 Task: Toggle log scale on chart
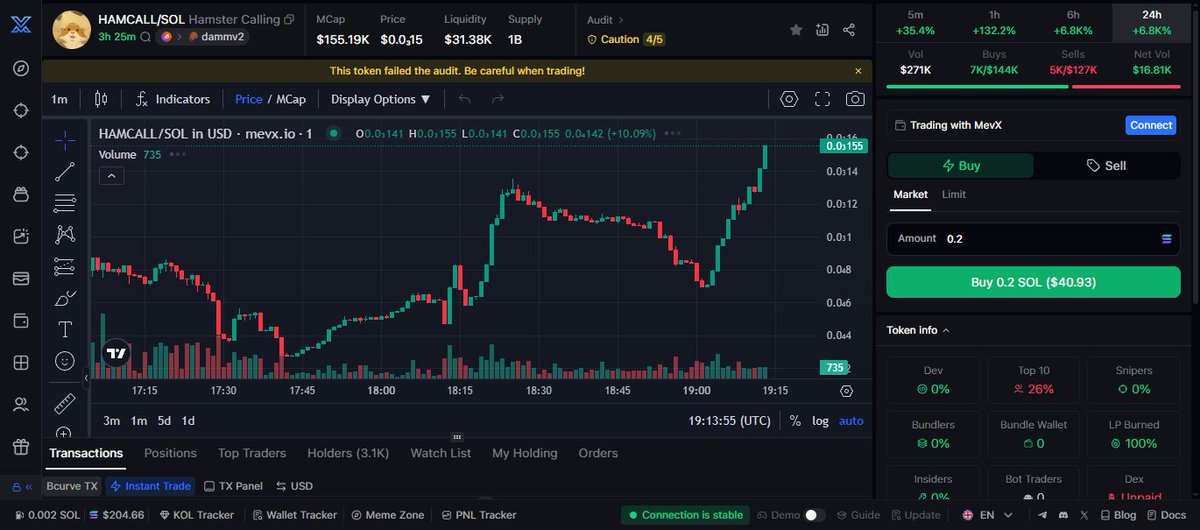pos(820,421)
